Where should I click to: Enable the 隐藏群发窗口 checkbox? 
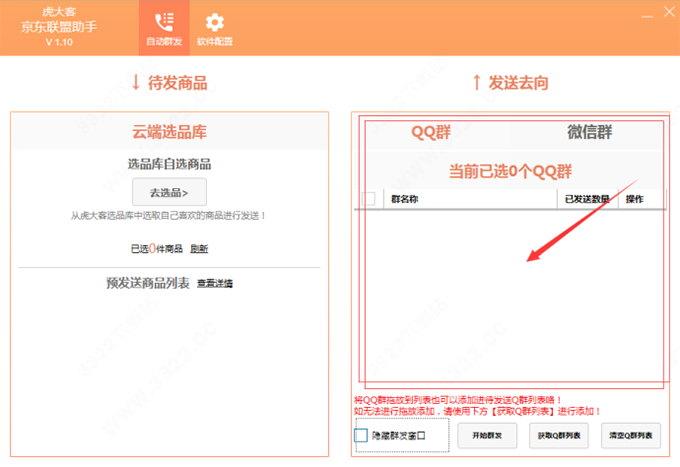[361, 435]
